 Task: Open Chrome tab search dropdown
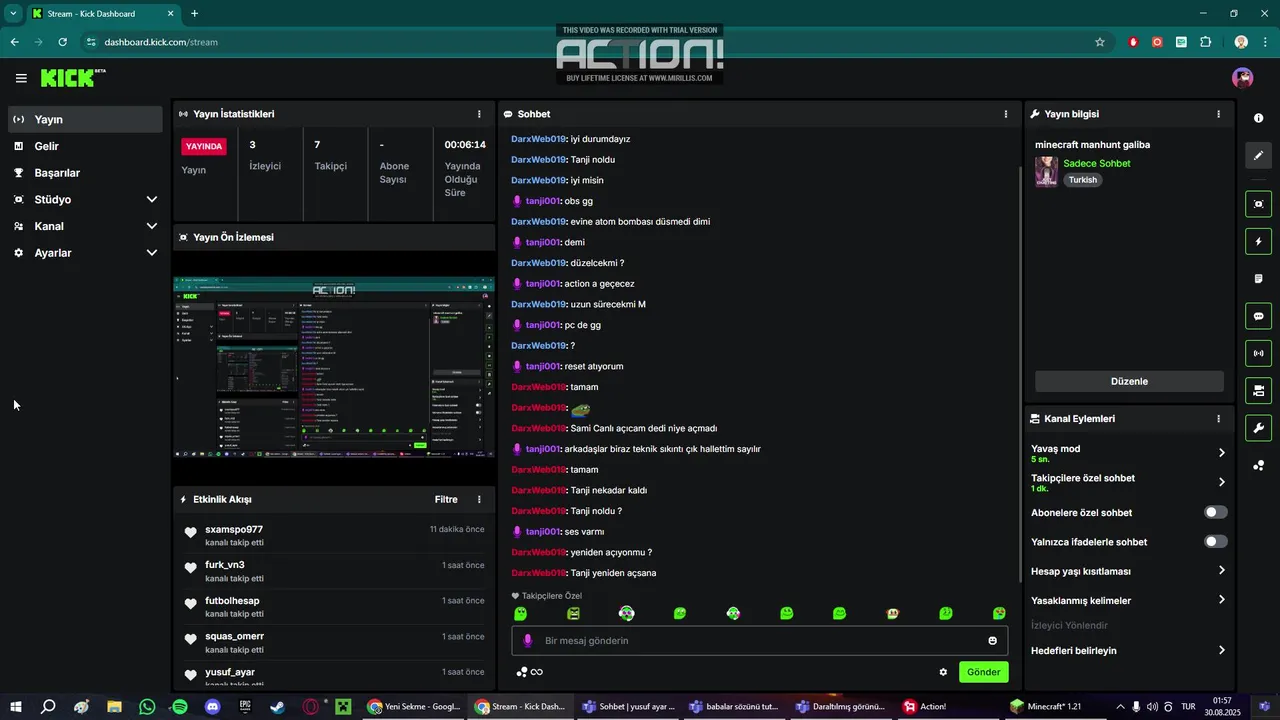13,13
